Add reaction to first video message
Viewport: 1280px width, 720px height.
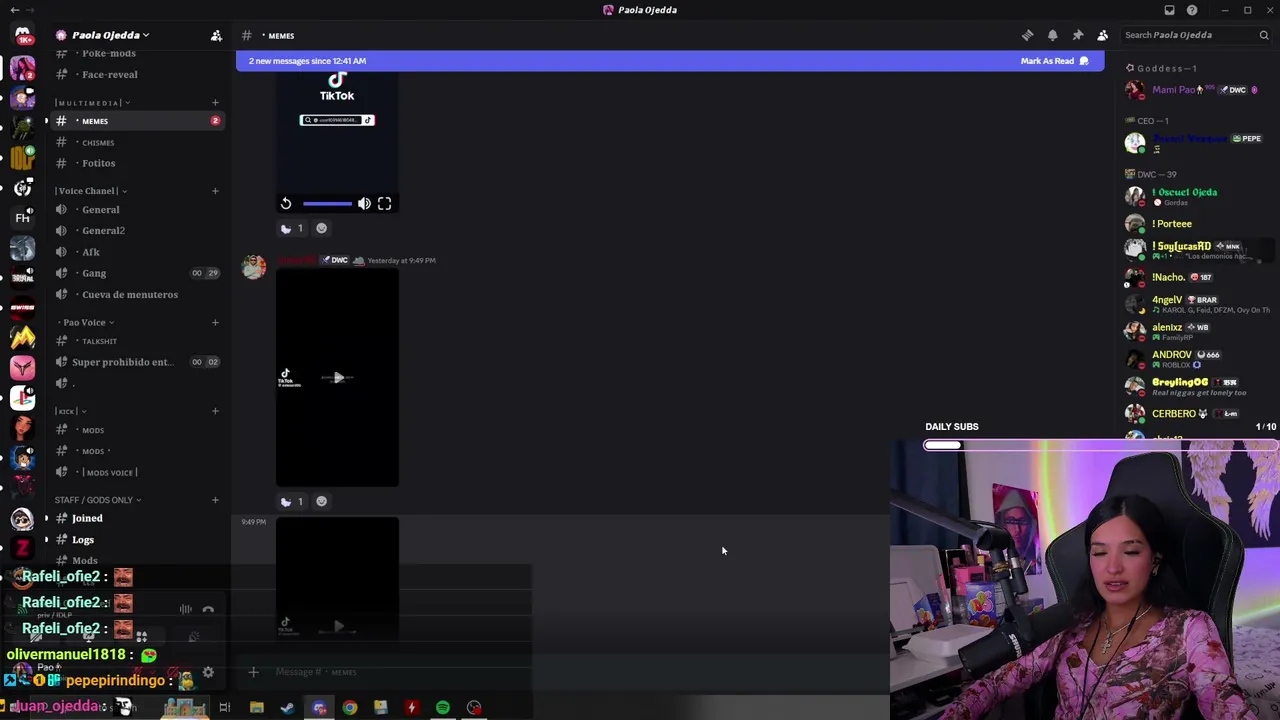pos(321,229)
